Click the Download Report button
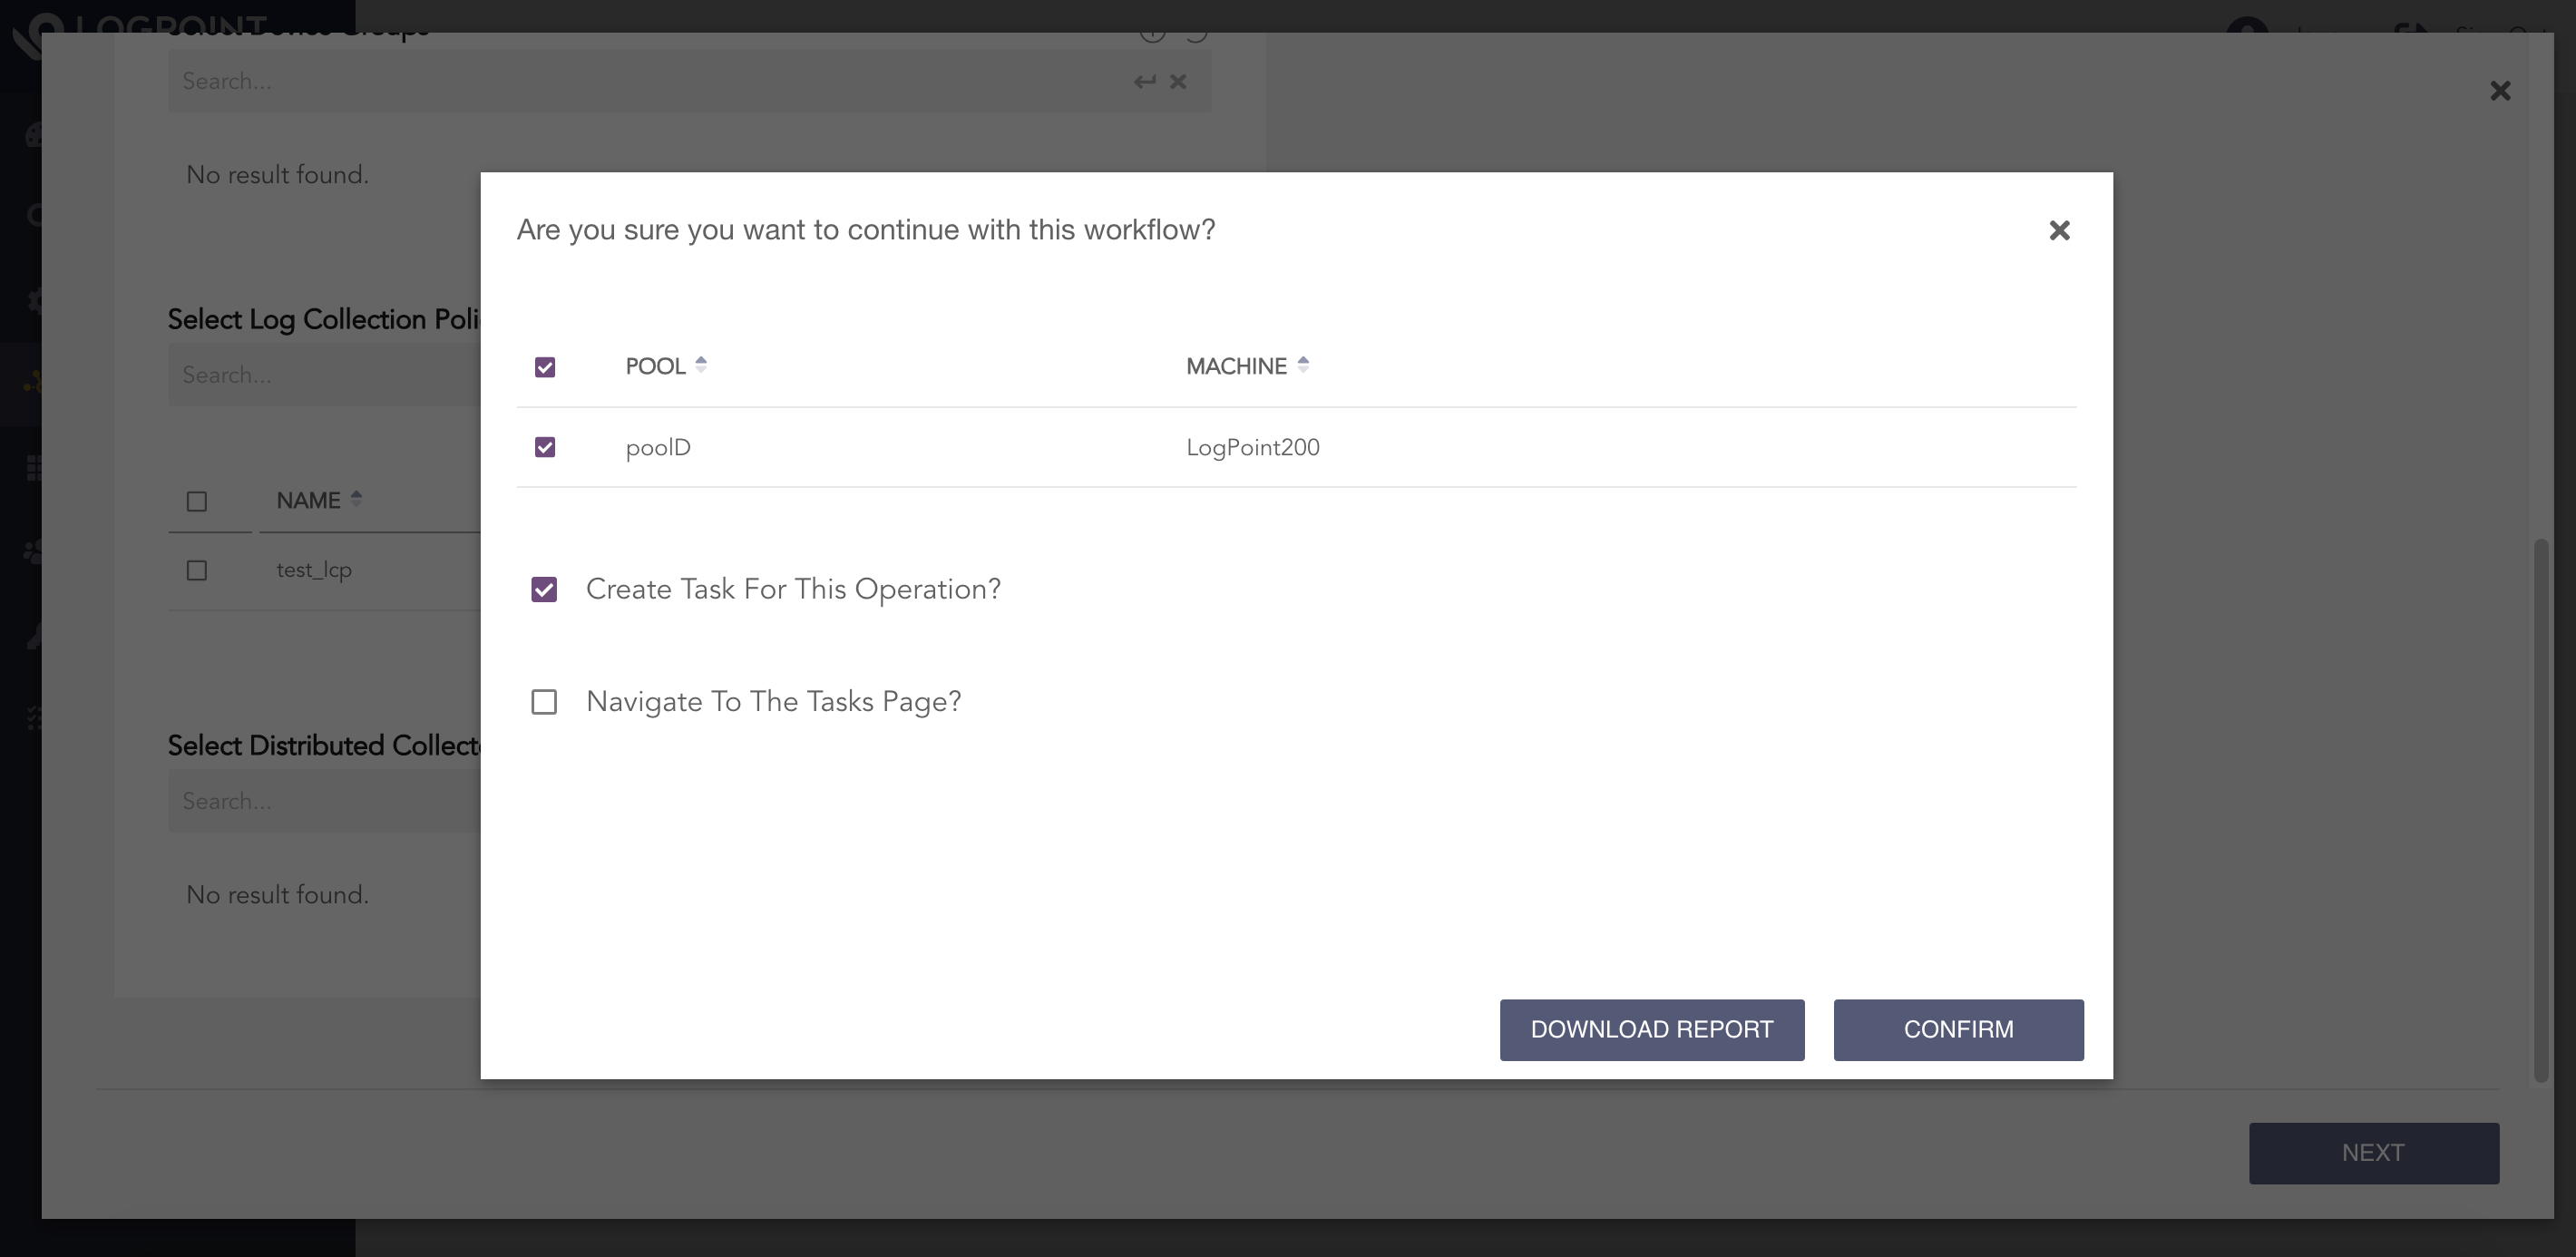The width and height of the screenshot is (2576, 1257). [1651, 1029]
